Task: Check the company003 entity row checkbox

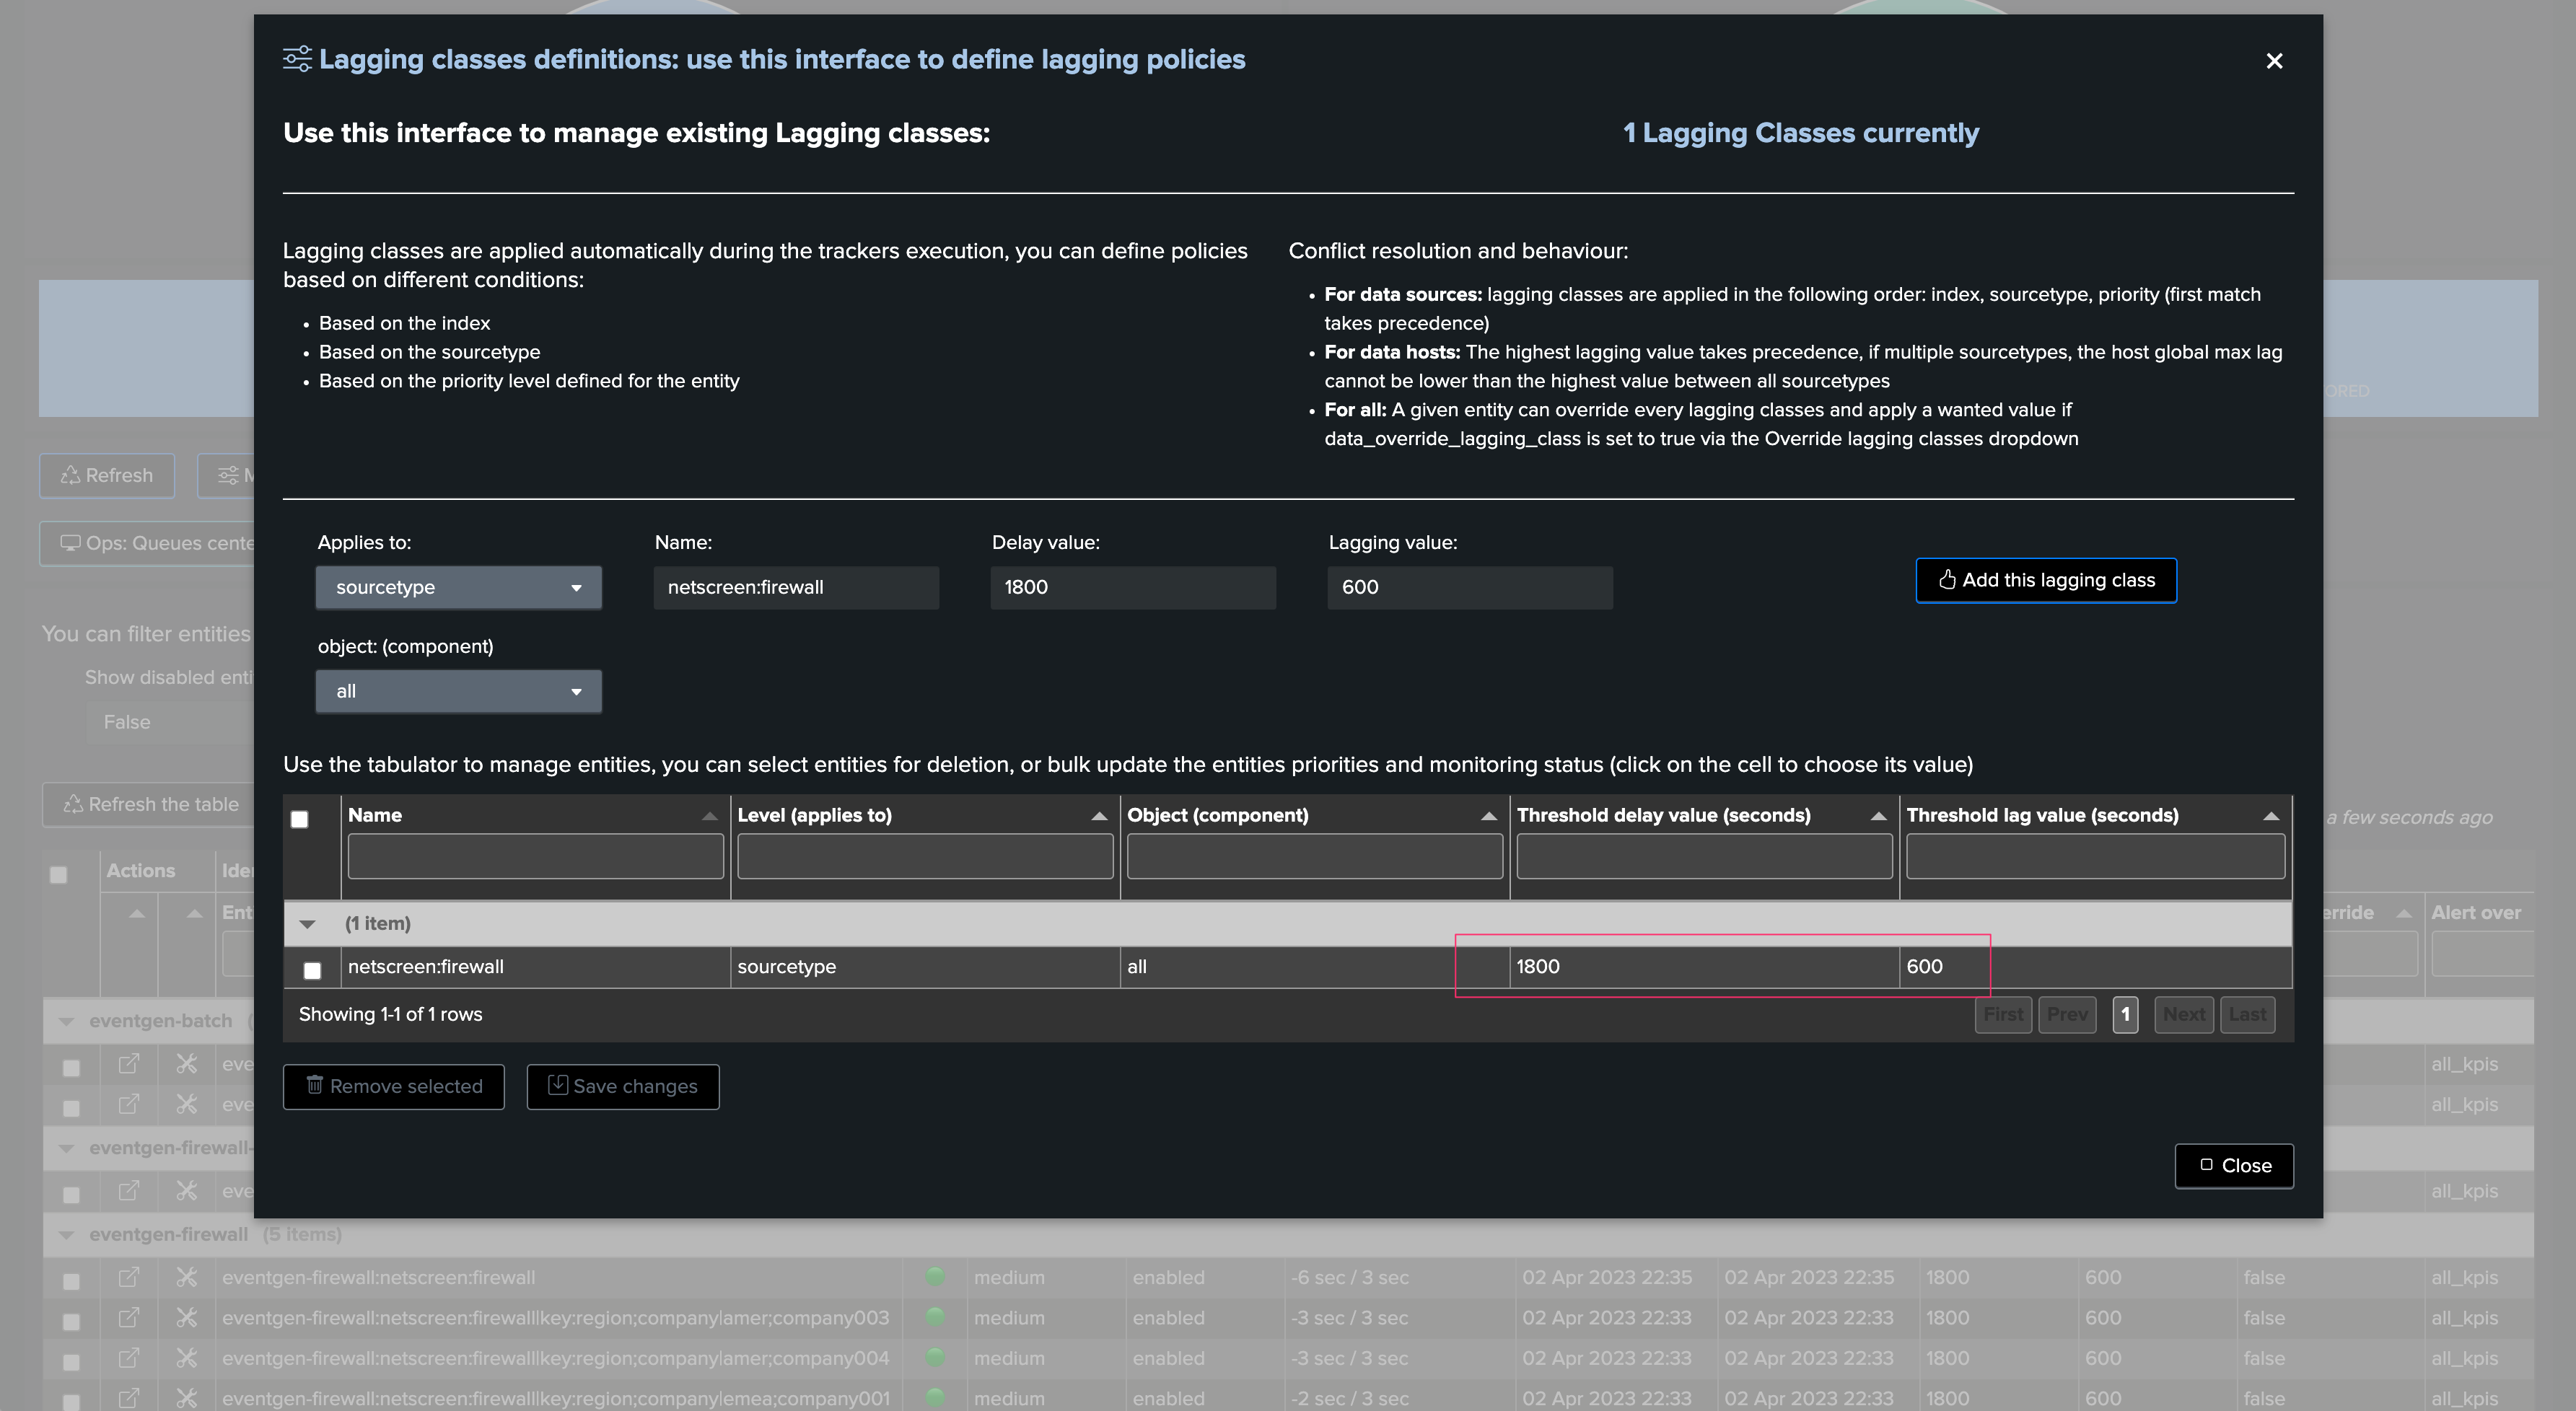Action: 71,1321
